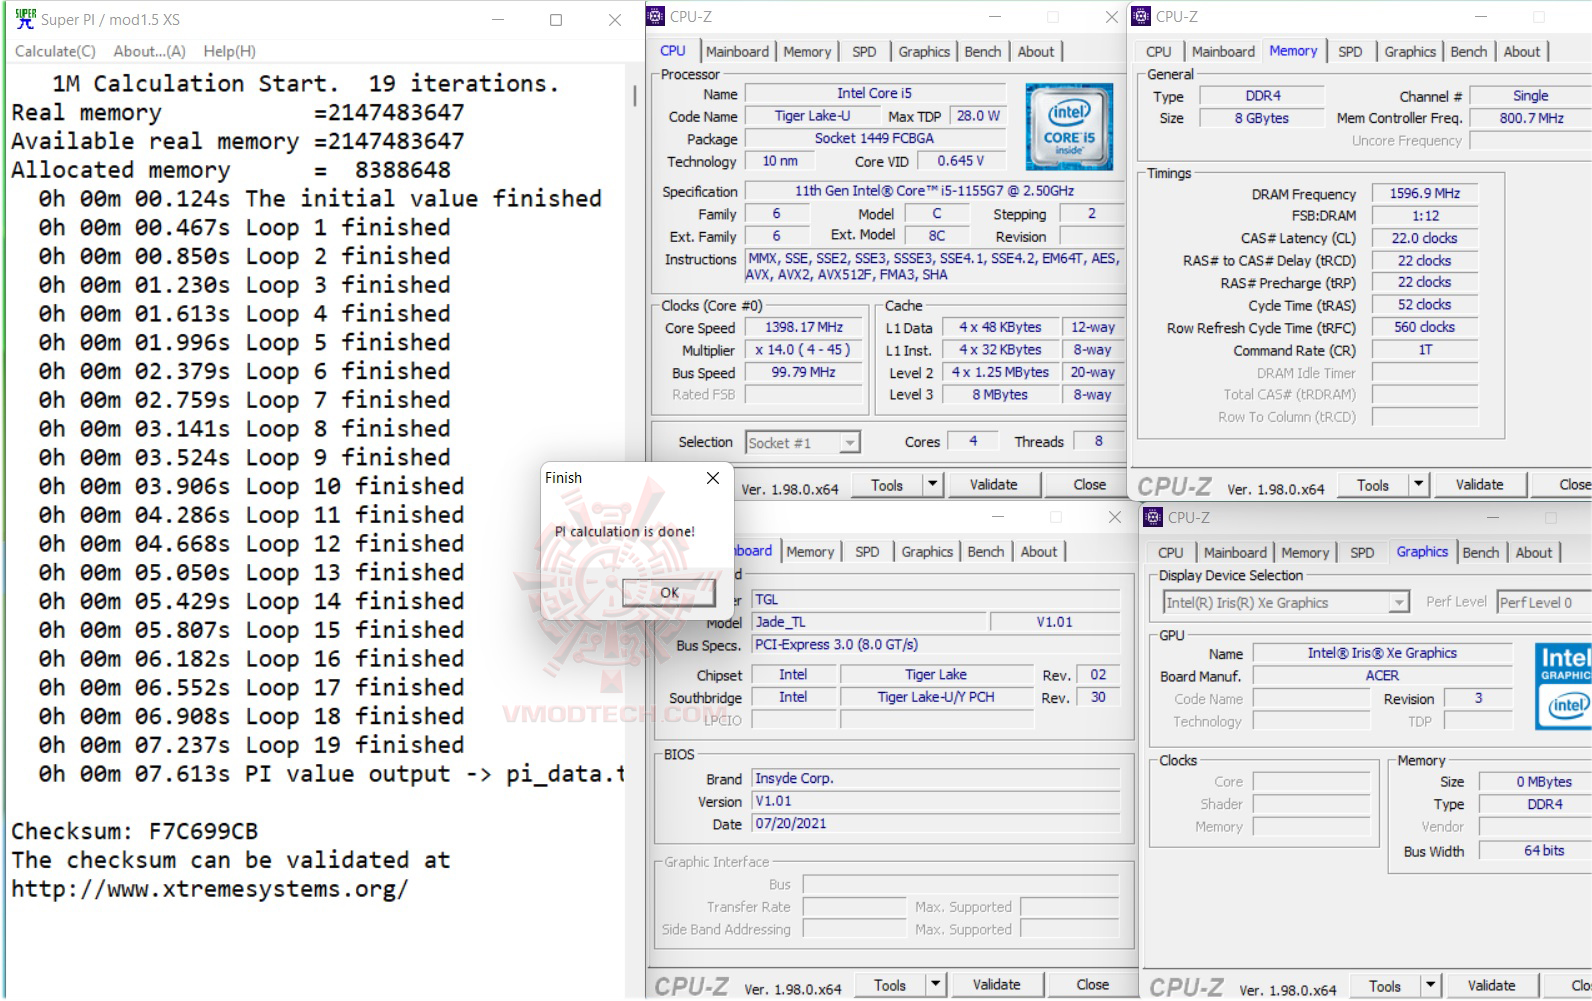Click the Intel Graphics logo badge

[1563, 686]
